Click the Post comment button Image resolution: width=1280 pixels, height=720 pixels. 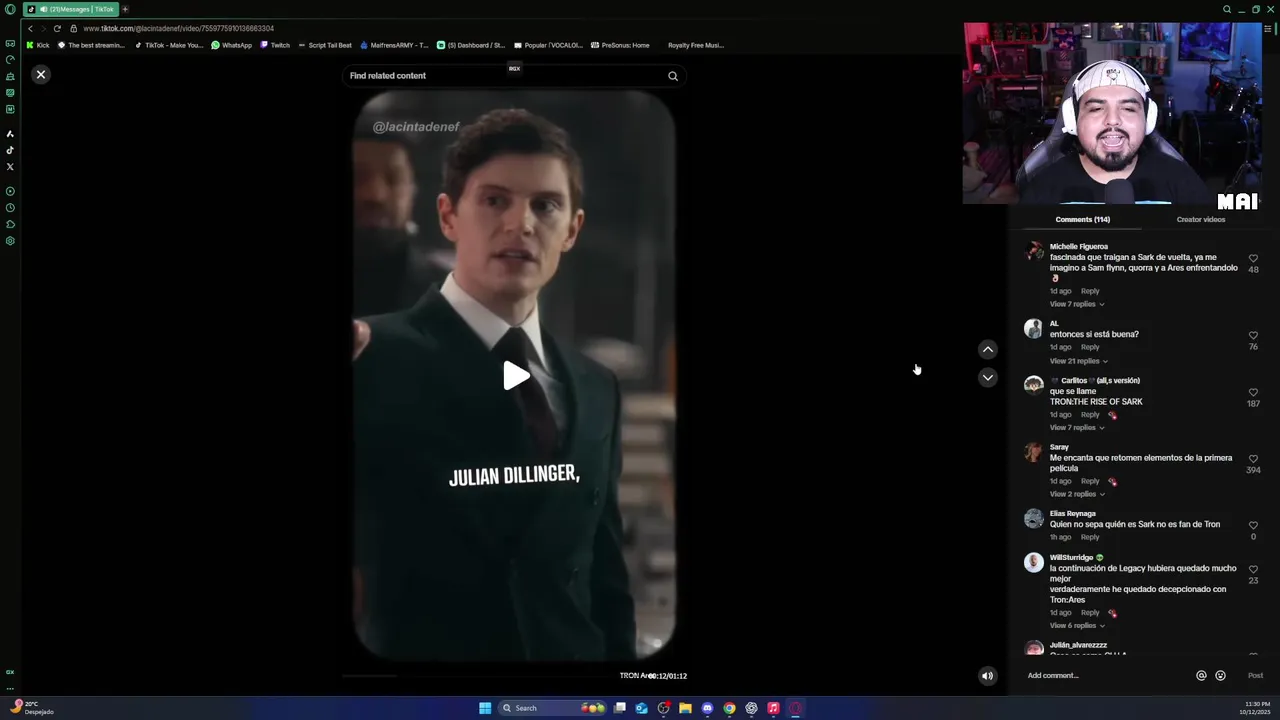pyautogui.click(x=1255, y=676)
